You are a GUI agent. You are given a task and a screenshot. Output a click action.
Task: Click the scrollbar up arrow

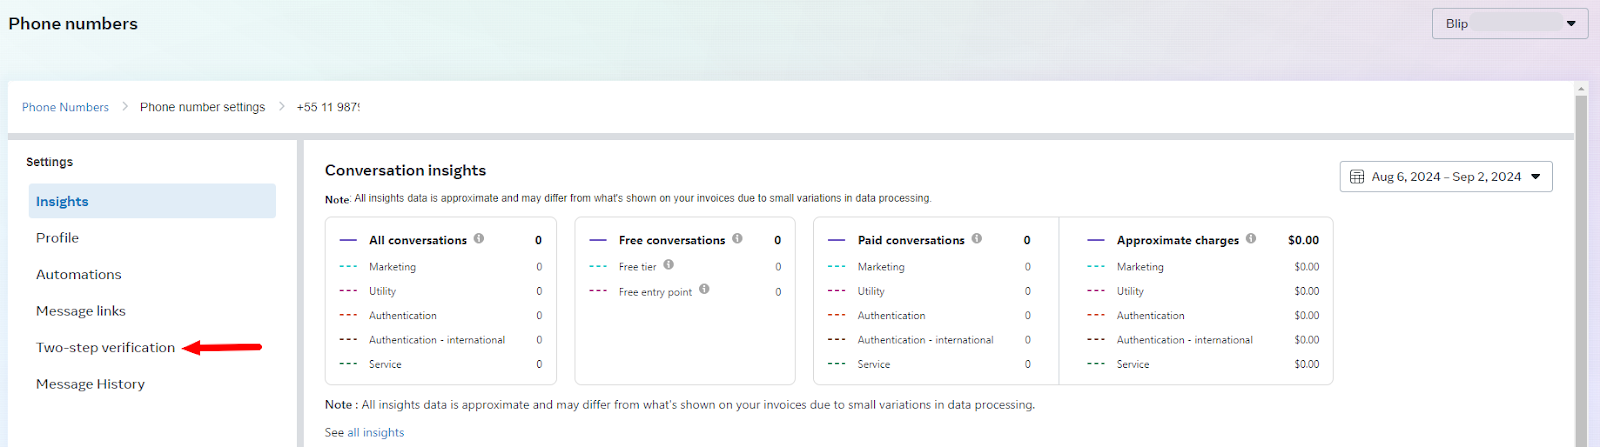coord(1581,89)
